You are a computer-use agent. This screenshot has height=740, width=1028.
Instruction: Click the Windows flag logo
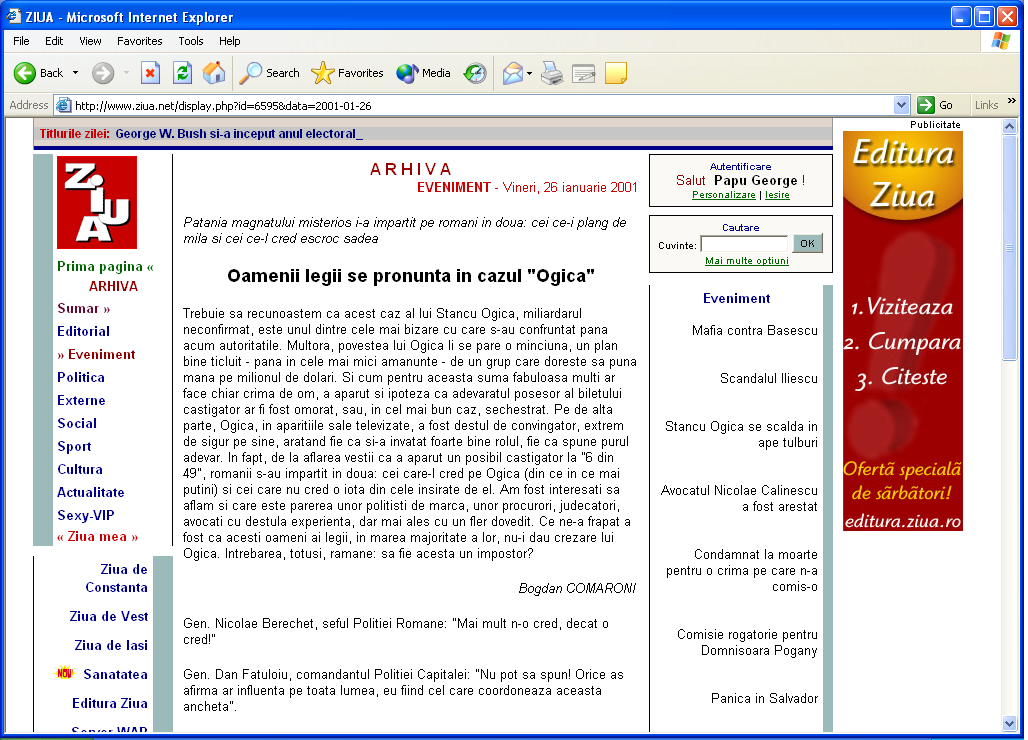coord(1001,41)
